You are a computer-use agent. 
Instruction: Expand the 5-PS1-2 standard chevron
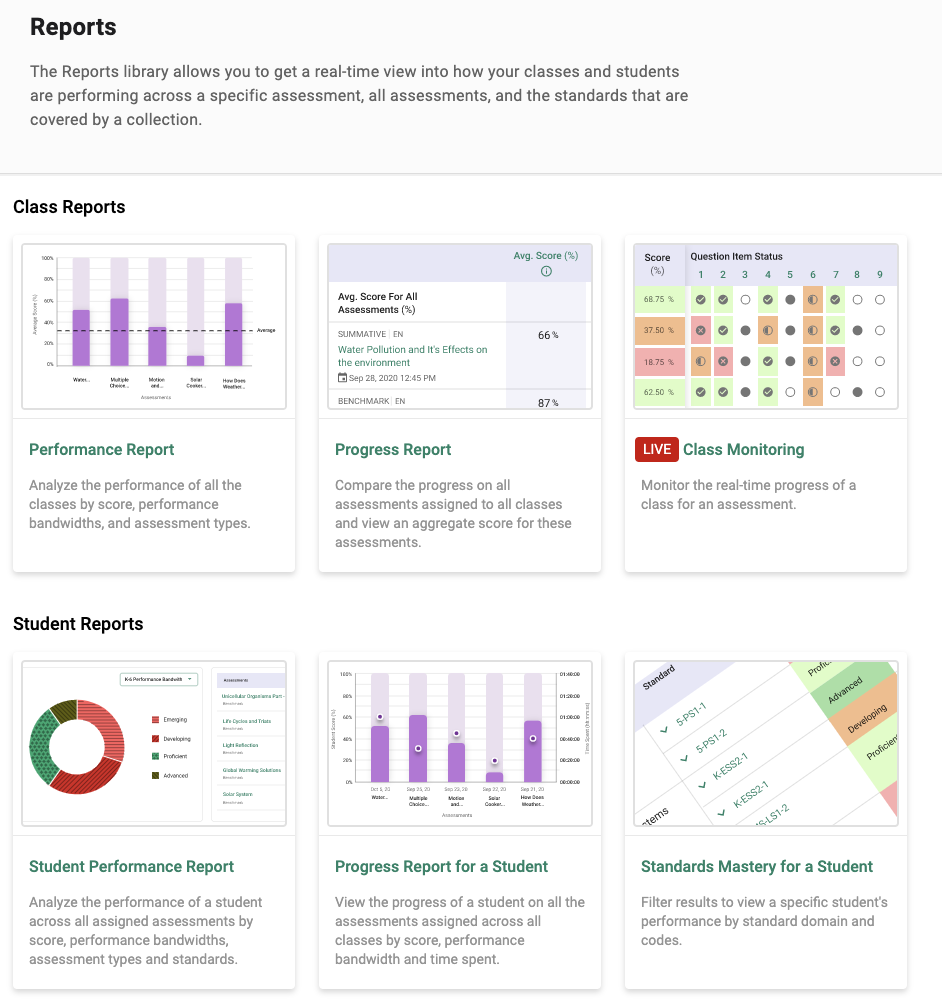(x=684, y=759)
